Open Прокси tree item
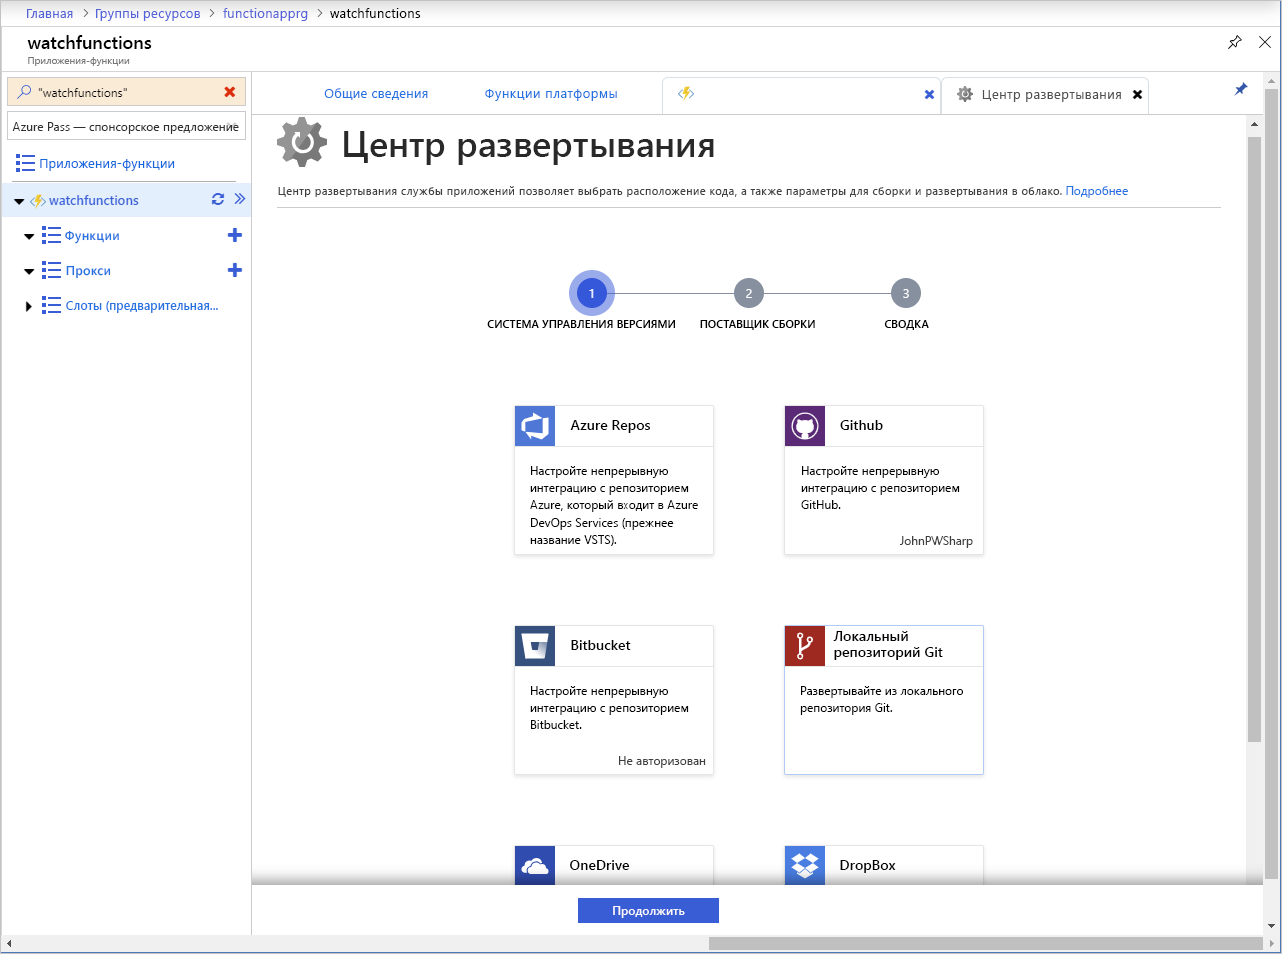Screen dimensions: 1282x954 (88, 271)
